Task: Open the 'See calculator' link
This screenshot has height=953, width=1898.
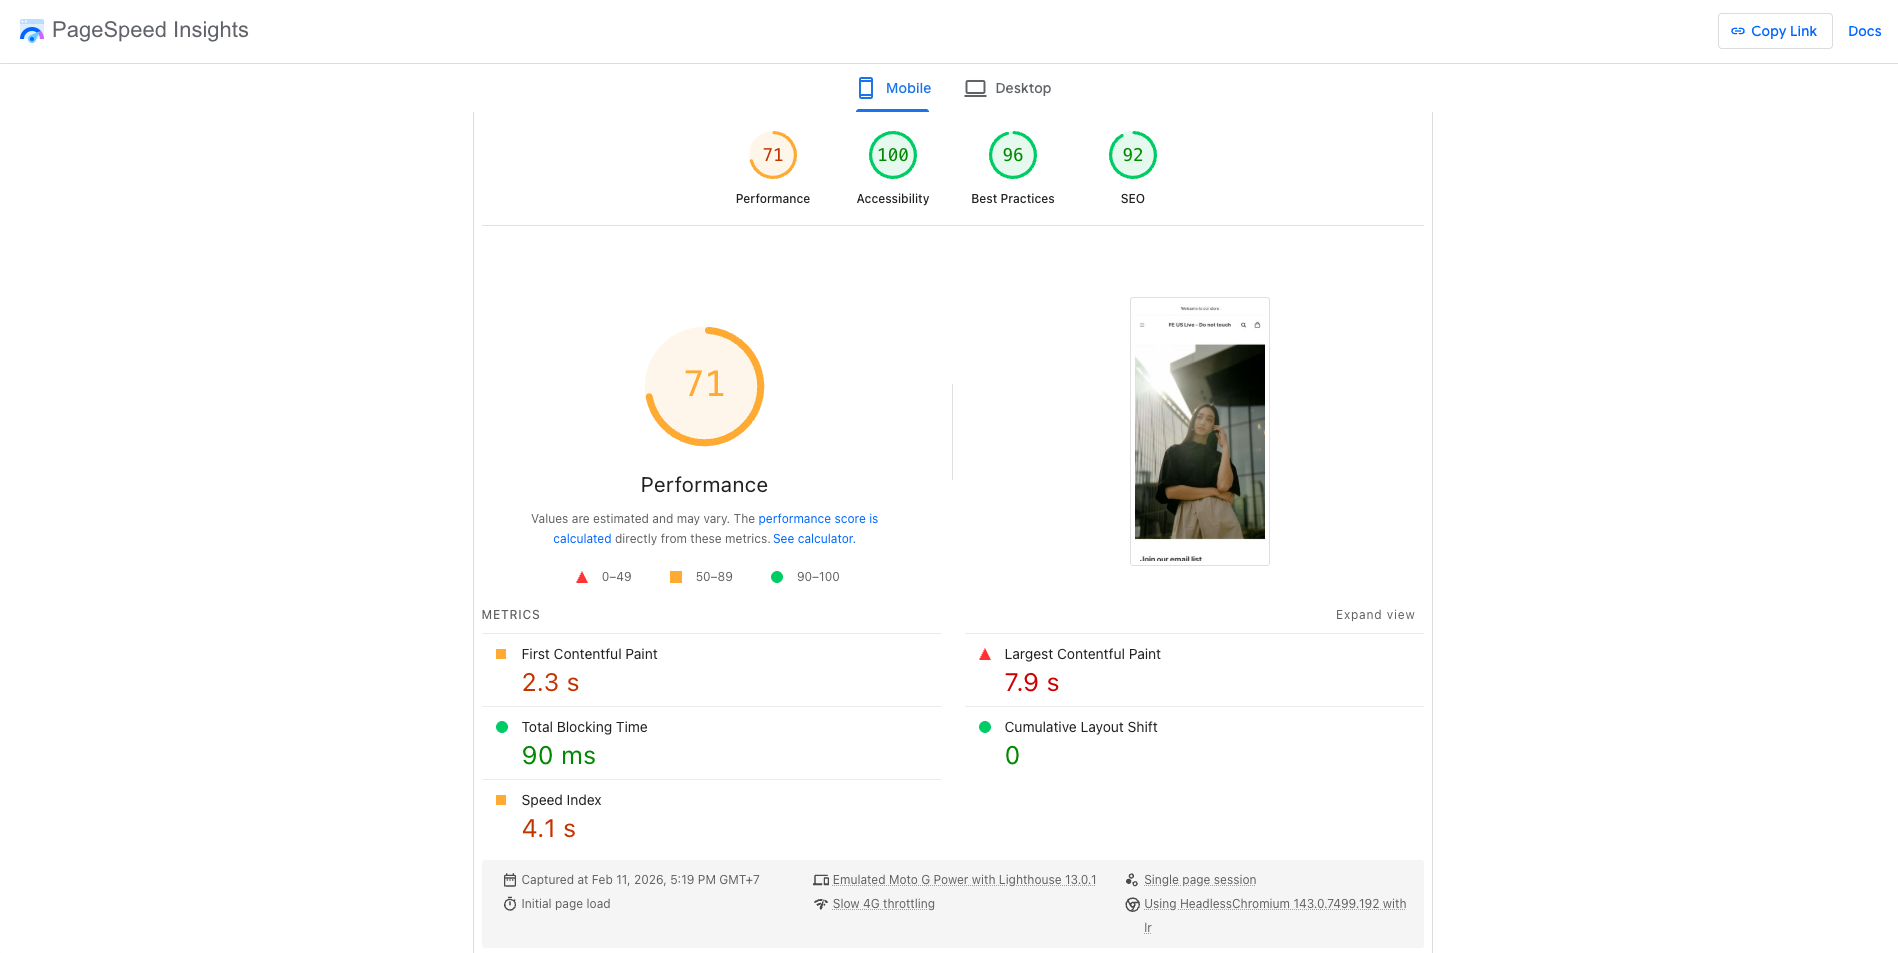Action: click(814, 539)
